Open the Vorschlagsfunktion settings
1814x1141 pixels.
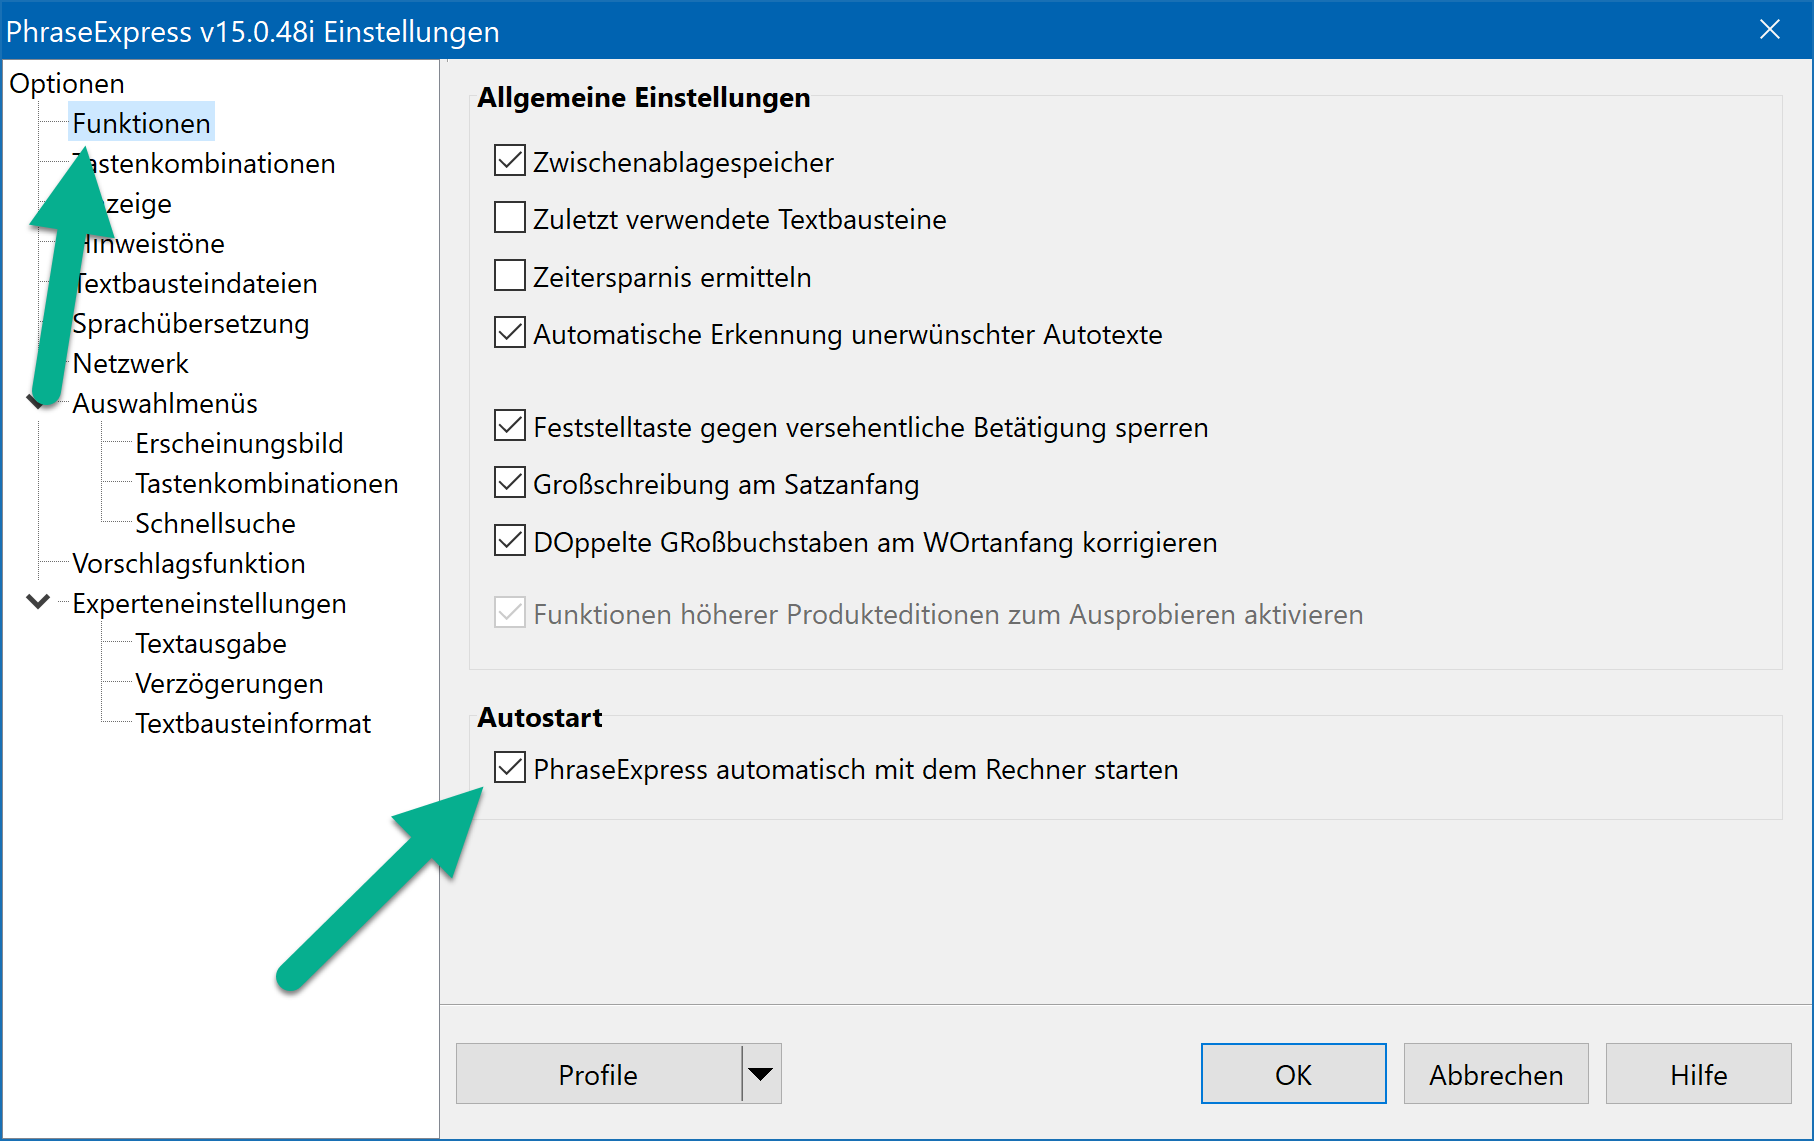188,563
